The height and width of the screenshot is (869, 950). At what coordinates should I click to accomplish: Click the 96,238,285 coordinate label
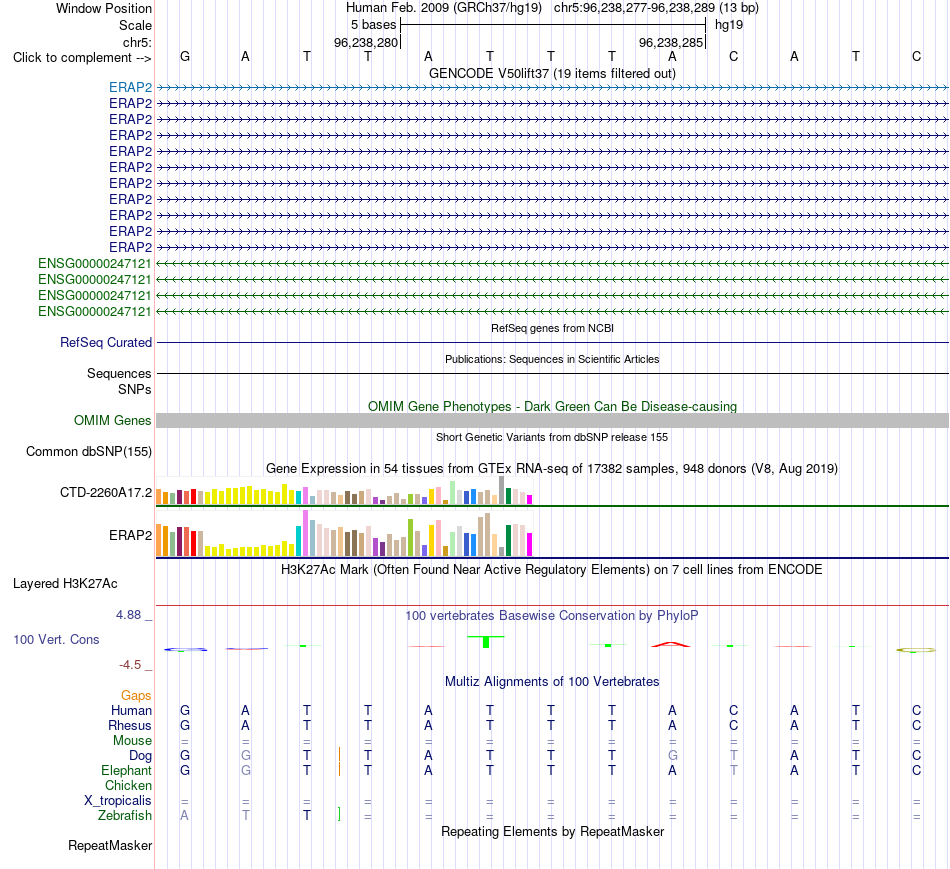pyautogui.click(x=671, y=42)
